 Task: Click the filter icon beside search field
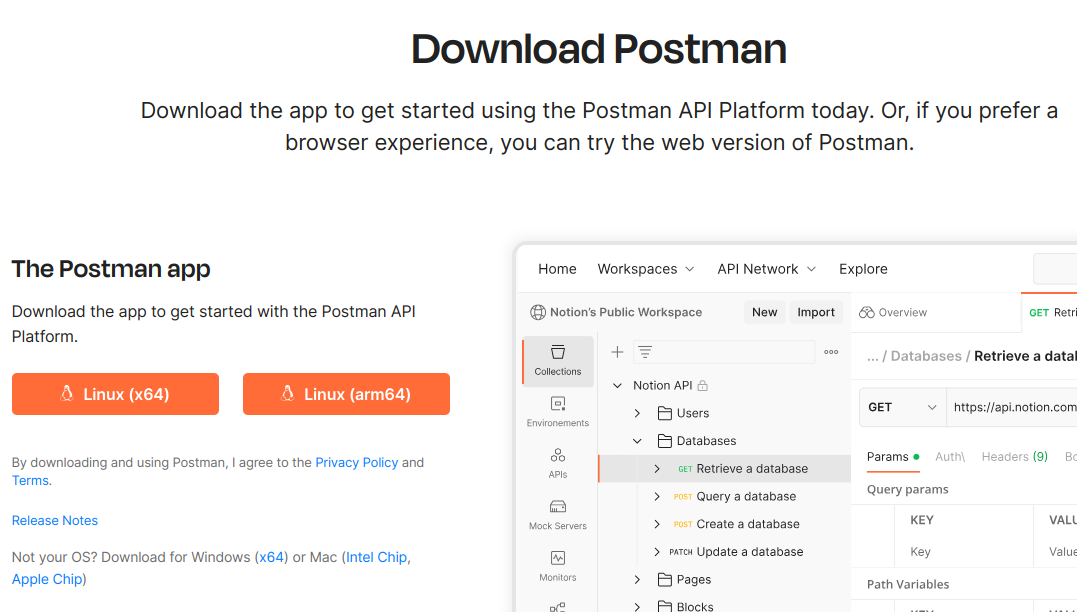[645, 352]
